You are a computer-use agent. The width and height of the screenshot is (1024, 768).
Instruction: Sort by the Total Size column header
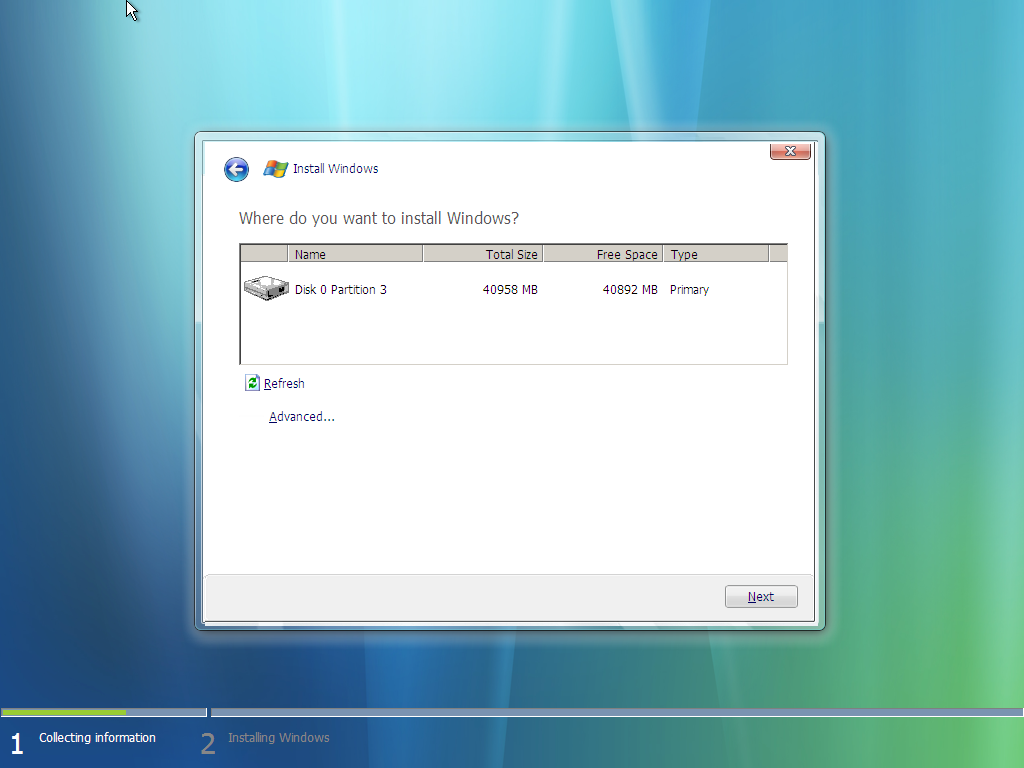(483, 254)
